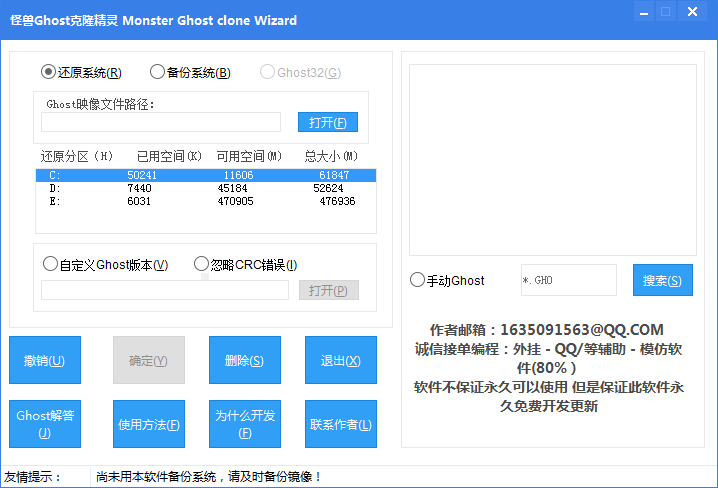
Task: Select the E: partition row
Action: click(x=206, y=201)
